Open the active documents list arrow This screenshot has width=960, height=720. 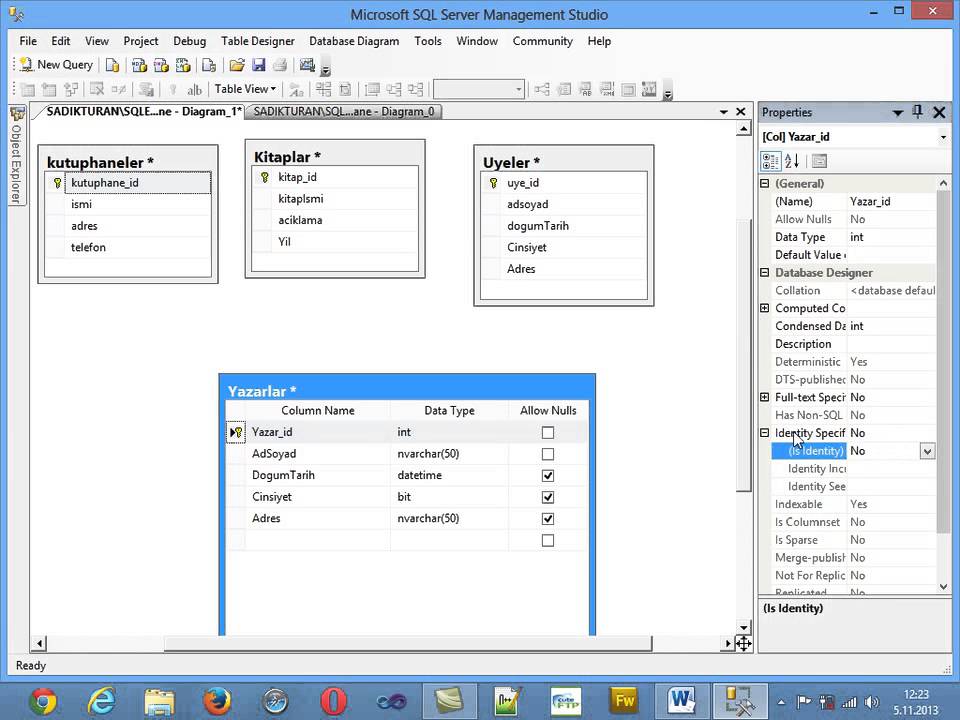coord(724,112)
